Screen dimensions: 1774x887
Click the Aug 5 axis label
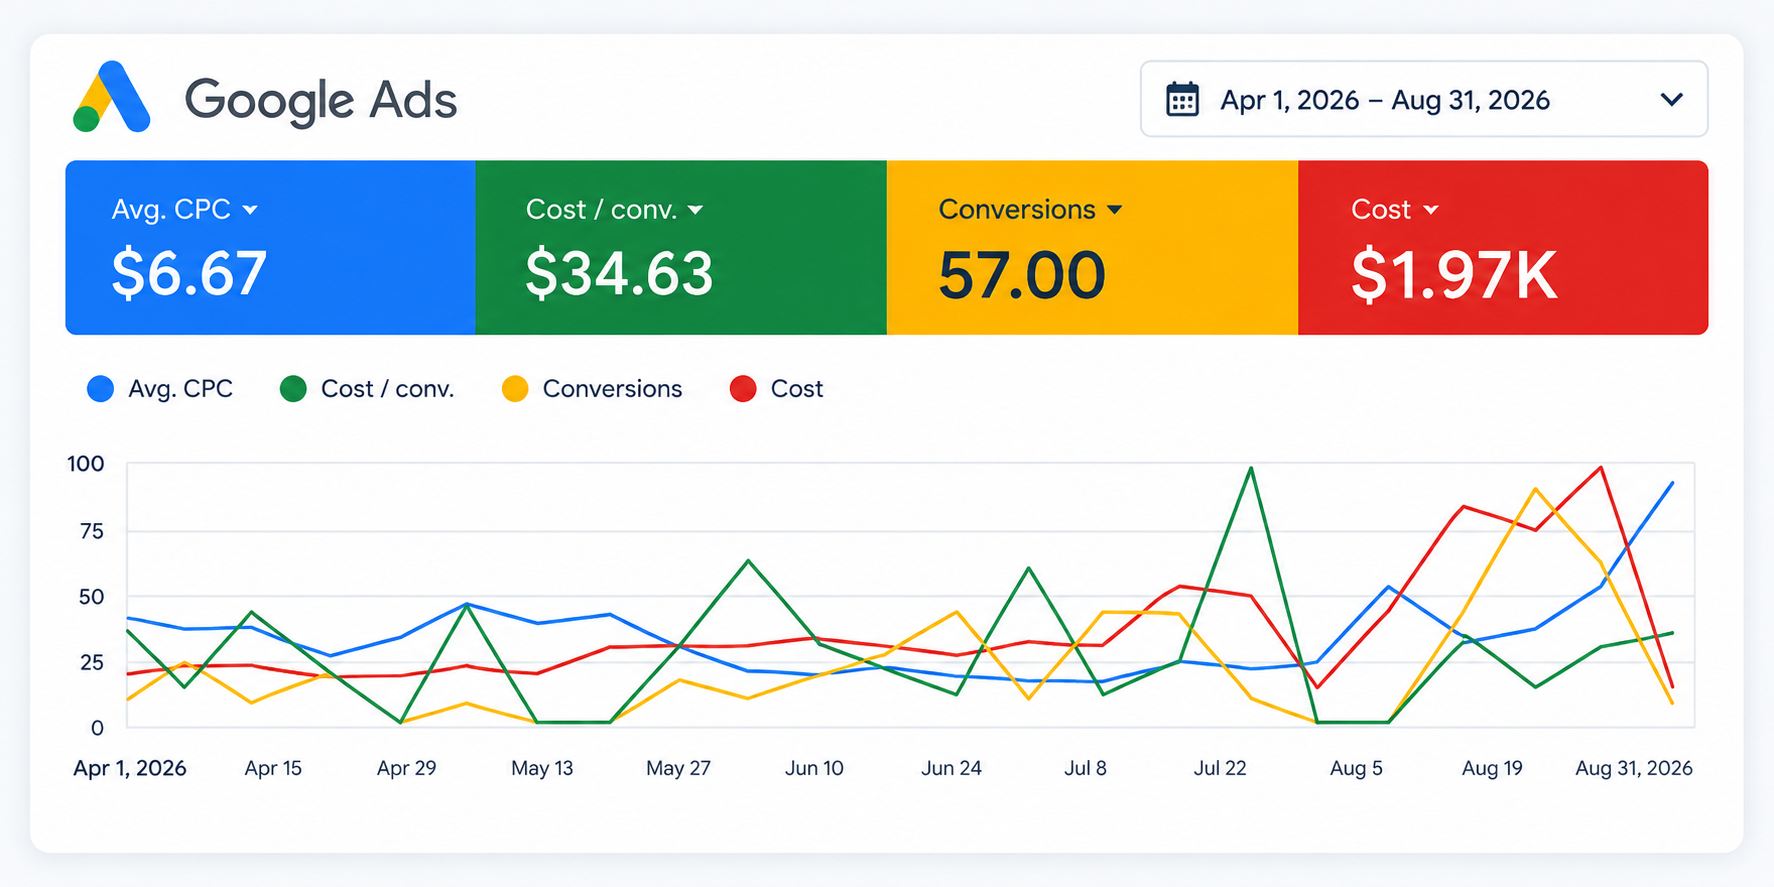[x=1356, y=768]
